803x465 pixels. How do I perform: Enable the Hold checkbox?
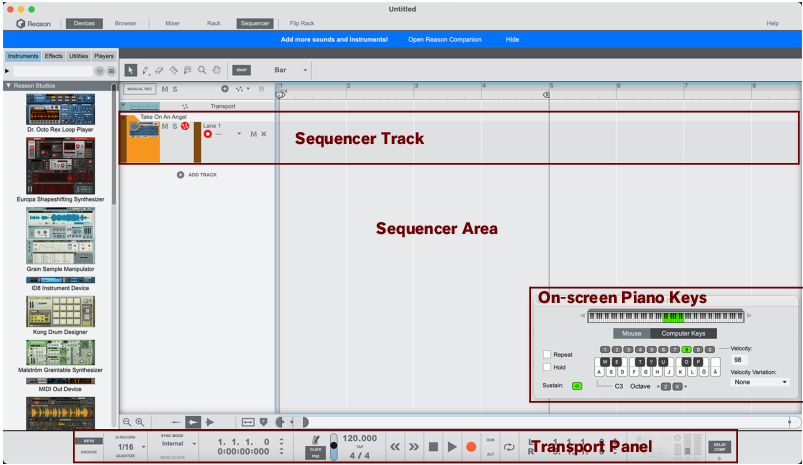click(546, 367)
